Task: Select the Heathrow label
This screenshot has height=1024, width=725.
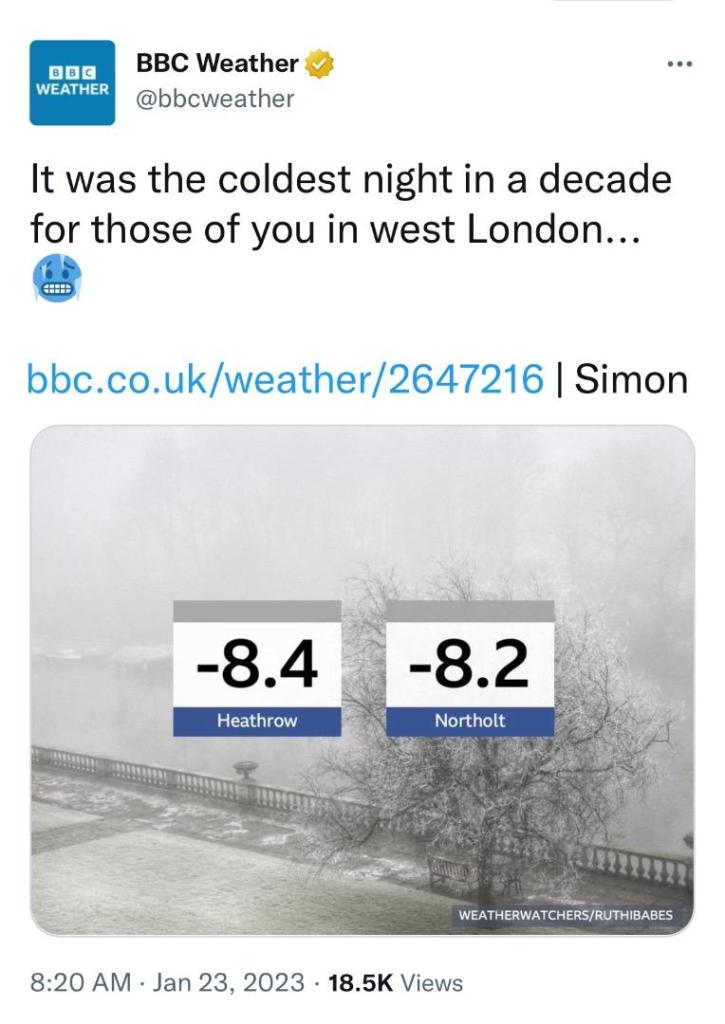Action: pyautogui.click(x=257, y=720)
